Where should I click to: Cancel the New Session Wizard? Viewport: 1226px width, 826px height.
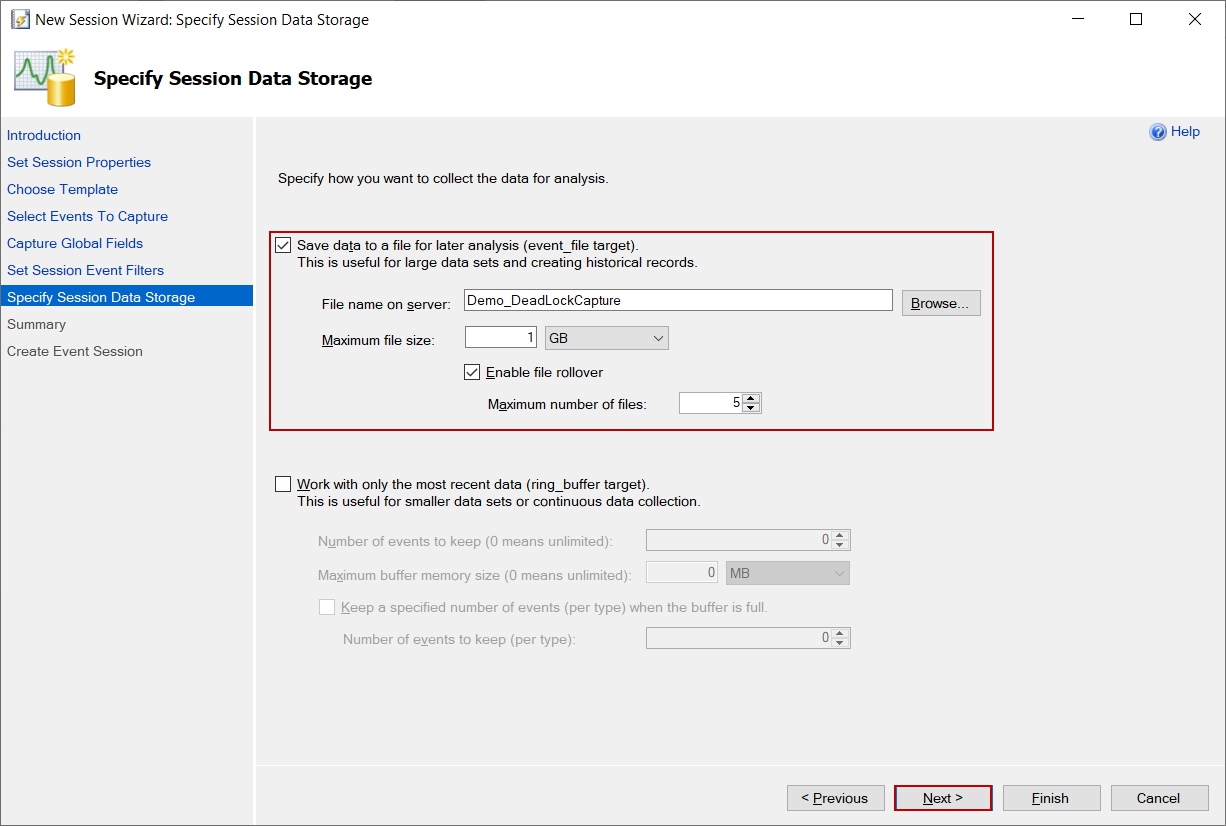(1158, 798)
